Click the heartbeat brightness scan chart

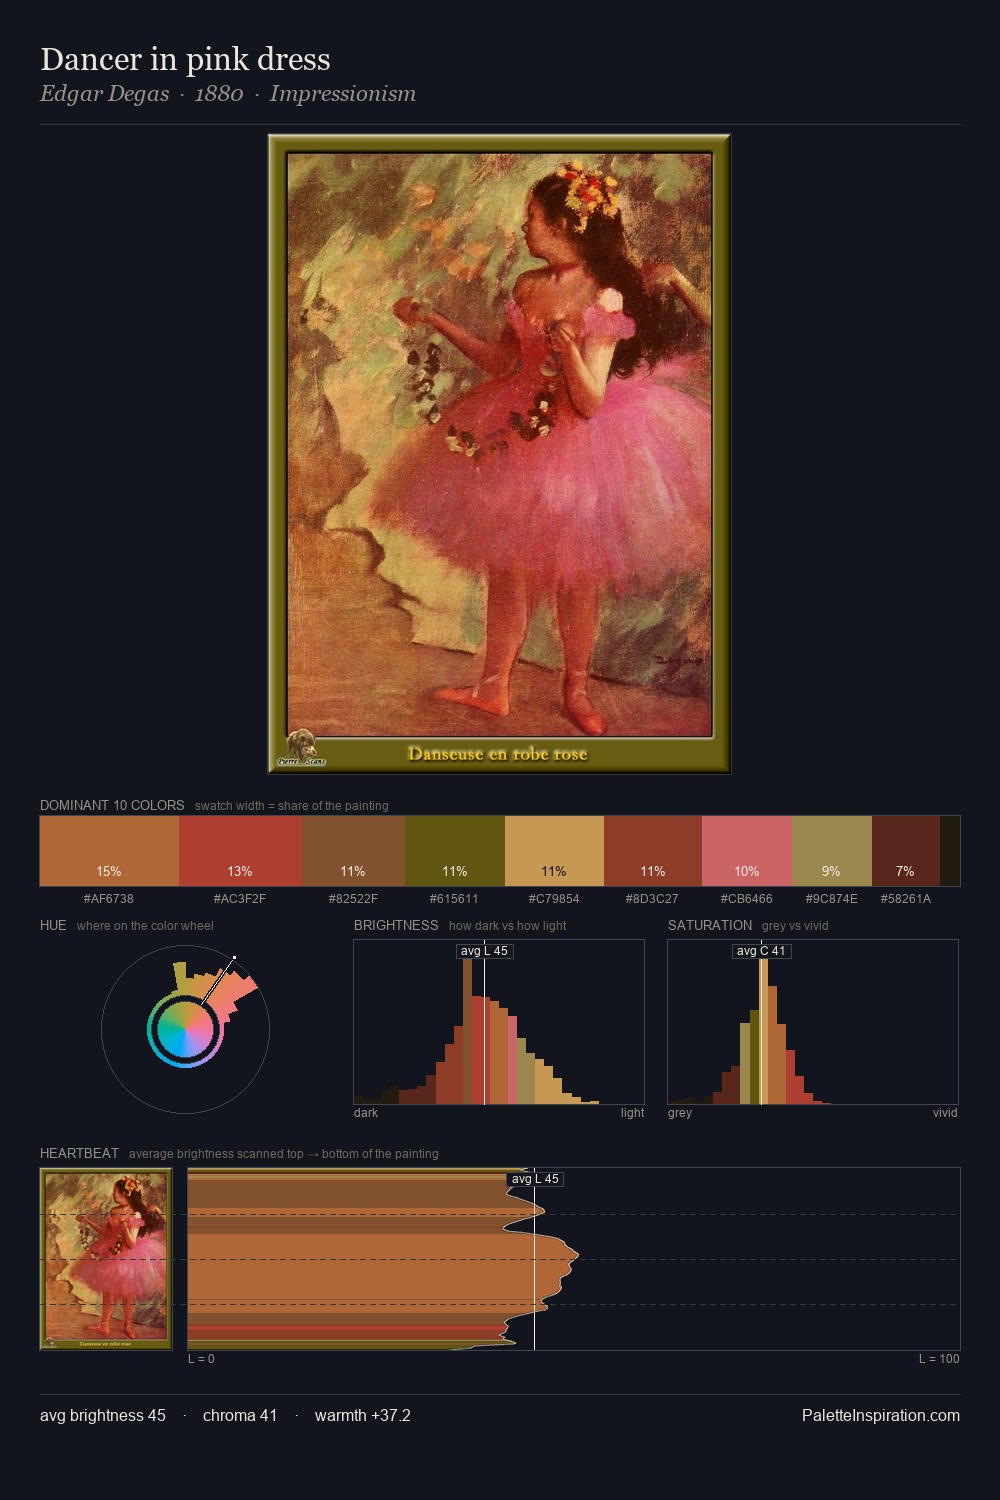click(x=574, y=1259)
